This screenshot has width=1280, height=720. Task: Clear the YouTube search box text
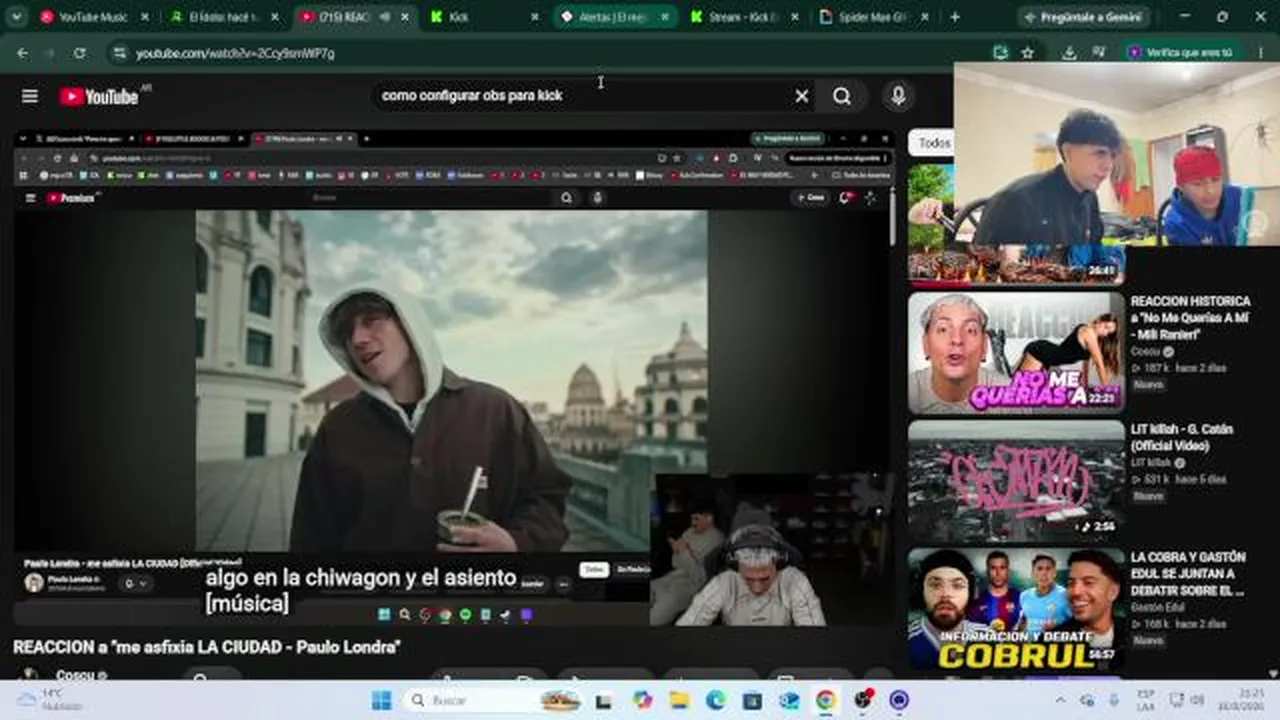801,96
